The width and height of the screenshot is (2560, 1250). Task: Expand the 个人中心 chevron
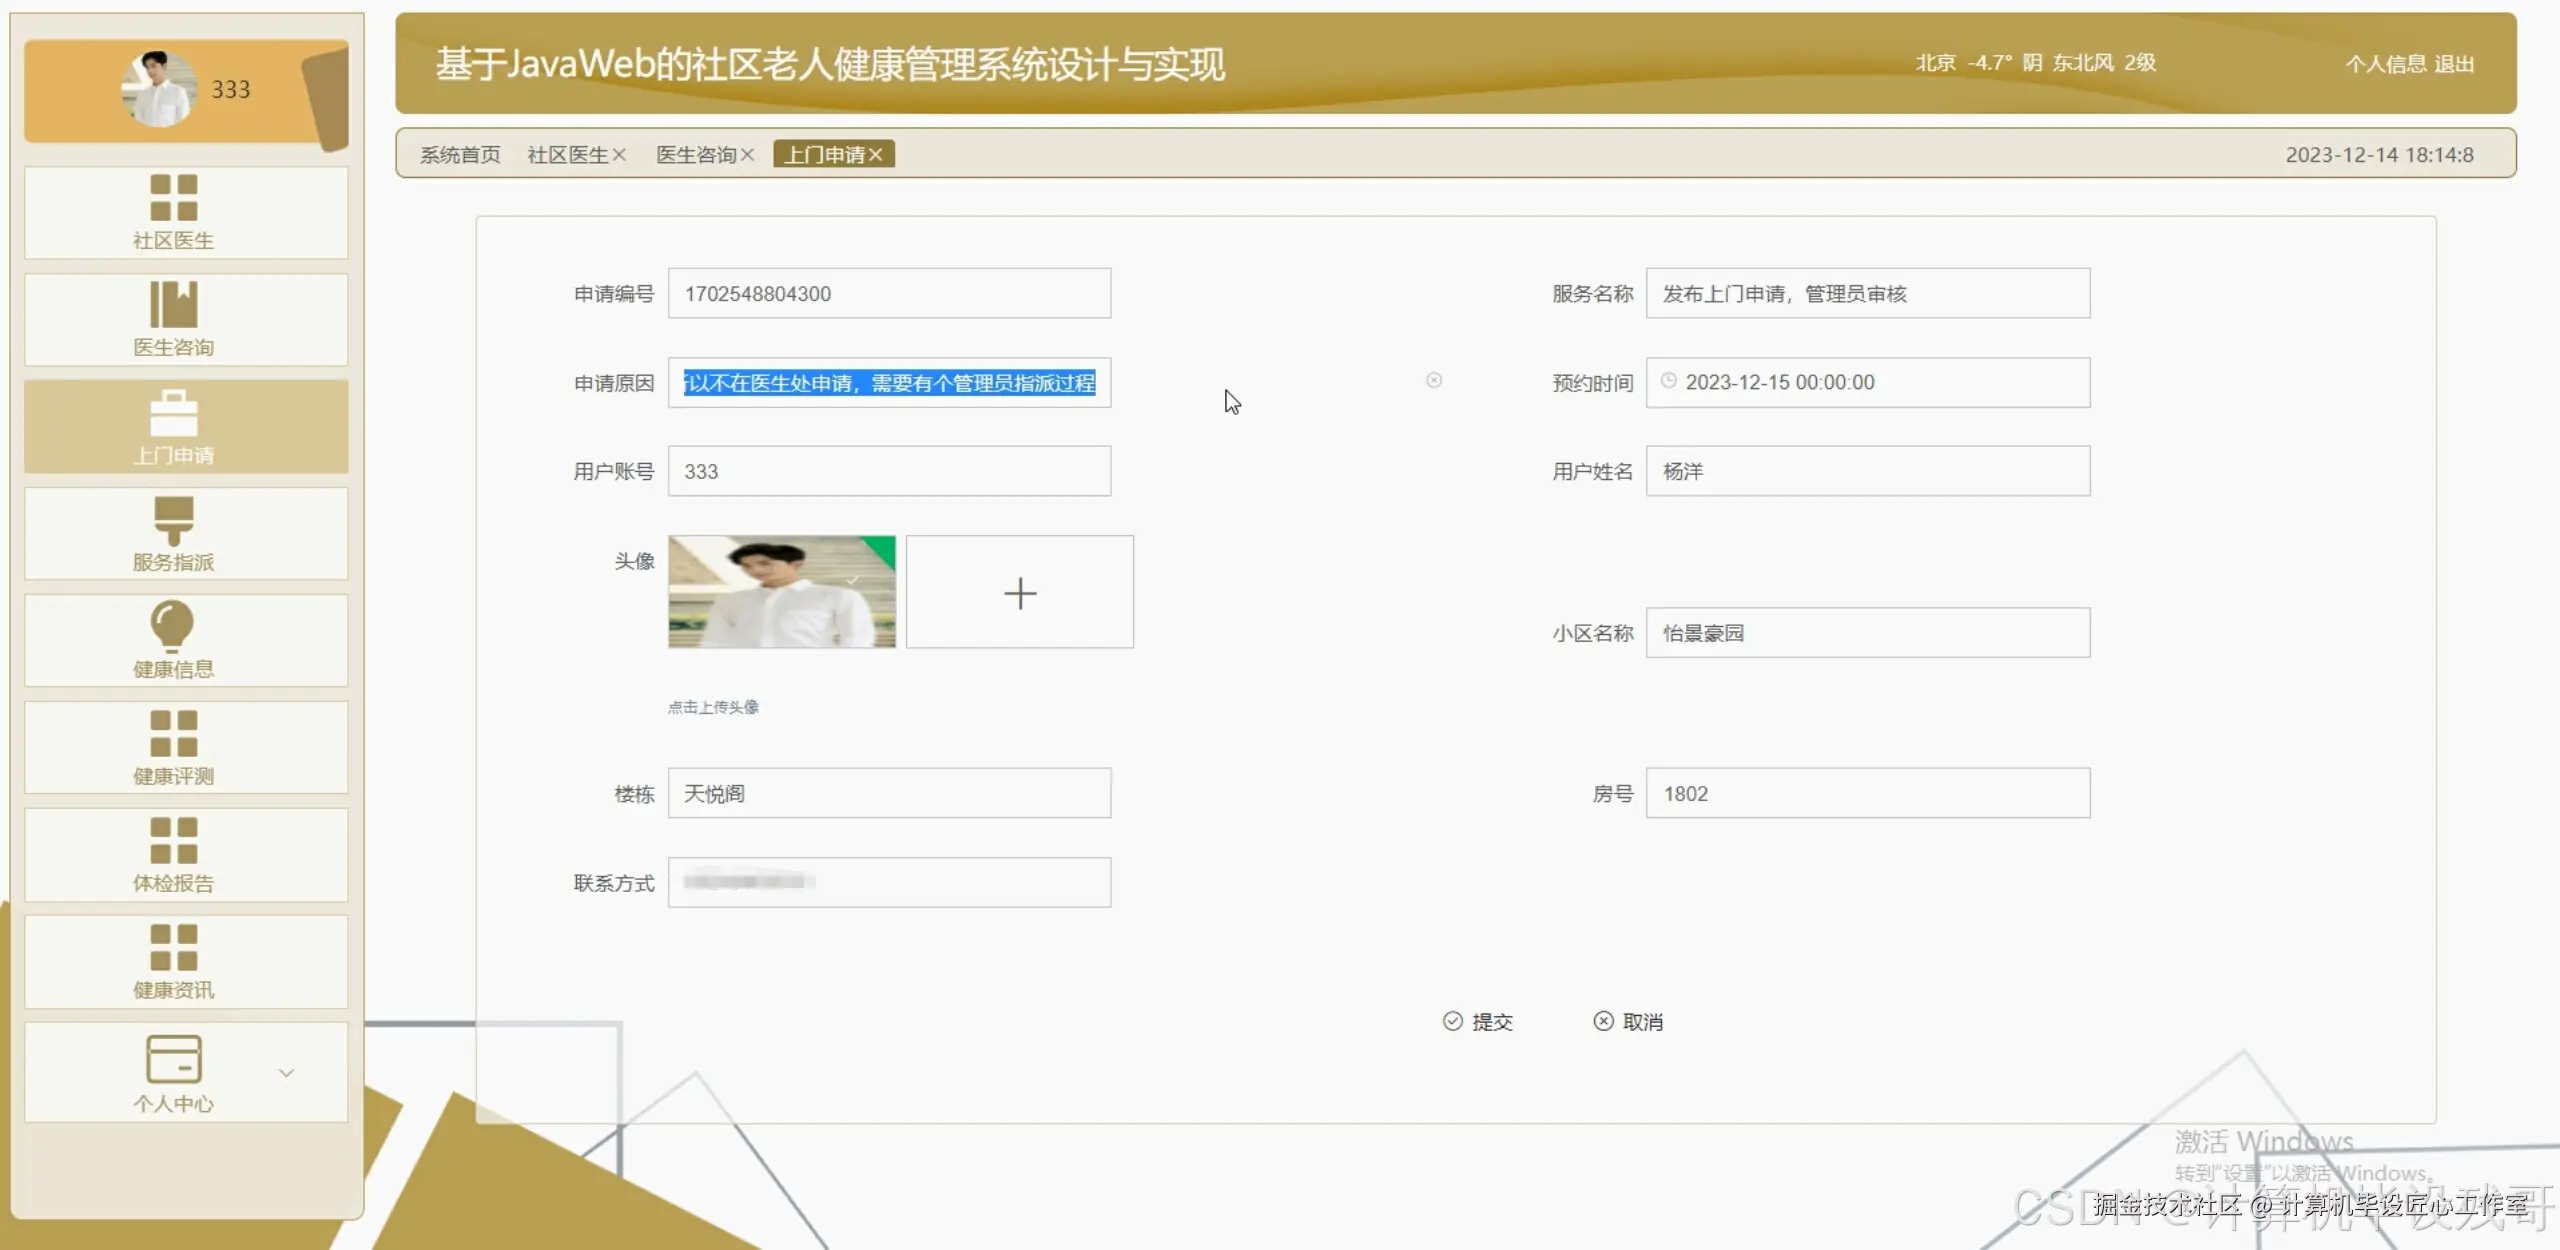pos(286,1072)
